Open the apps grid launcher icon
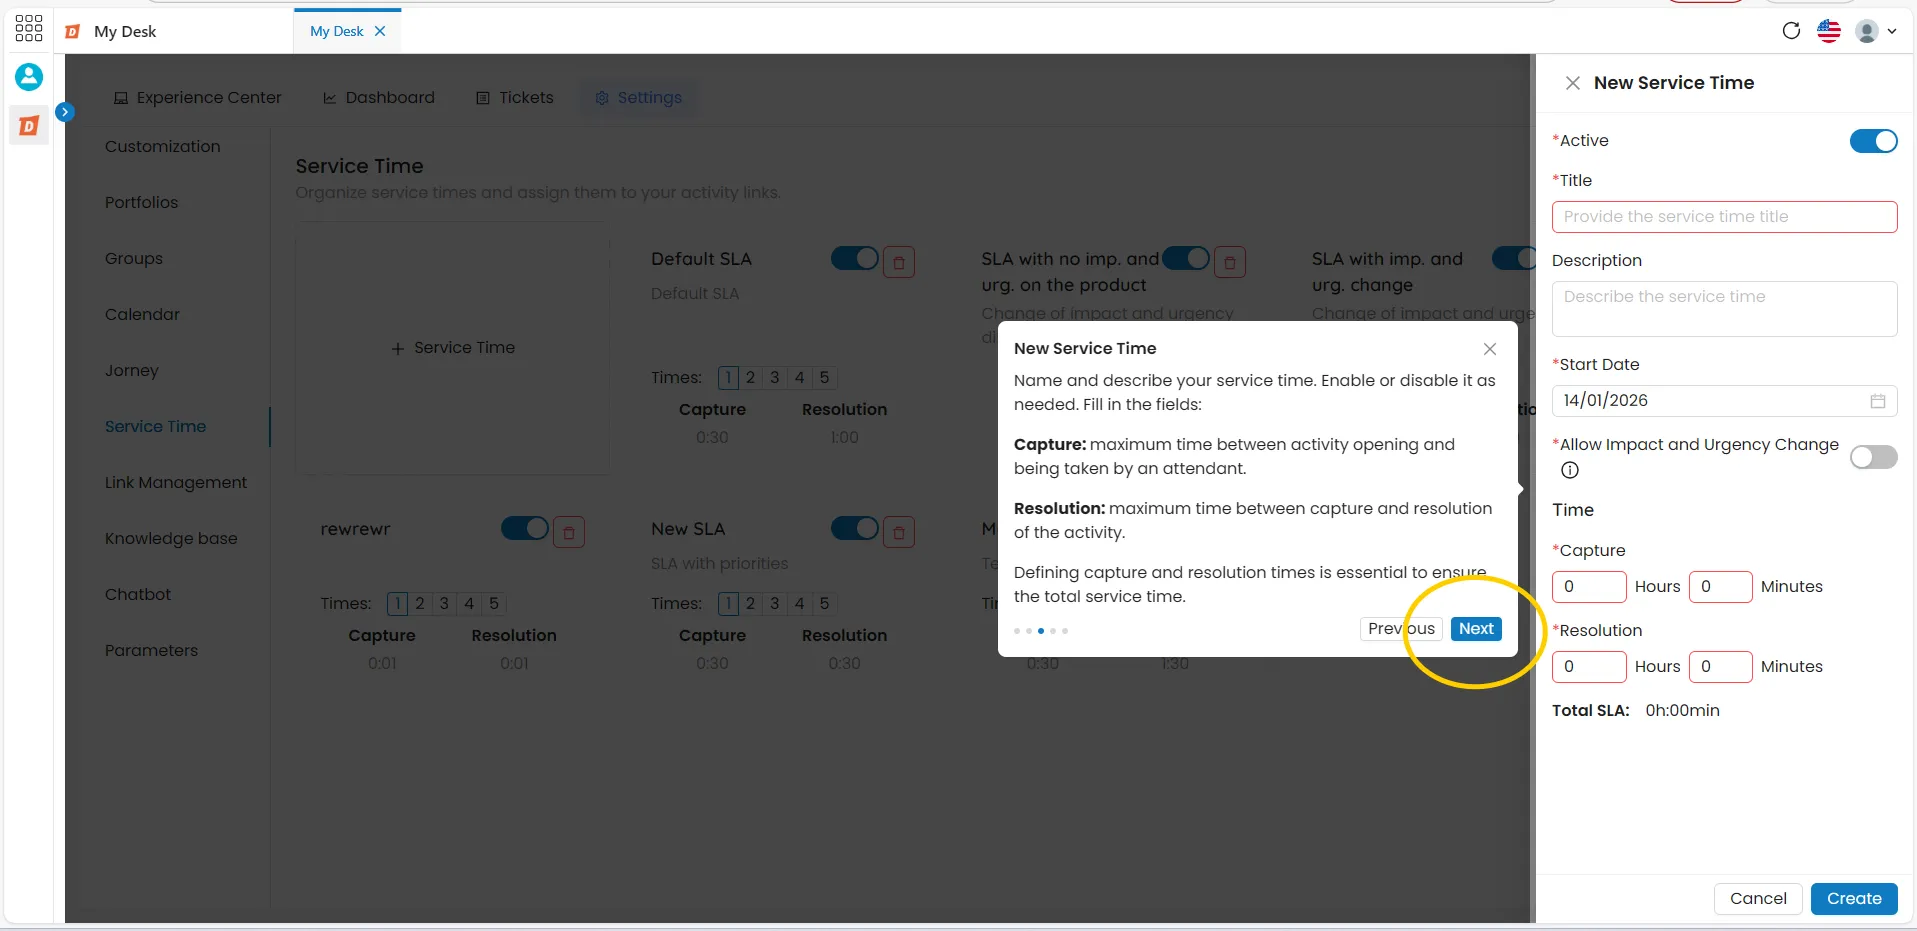 (x=29, y=29)
